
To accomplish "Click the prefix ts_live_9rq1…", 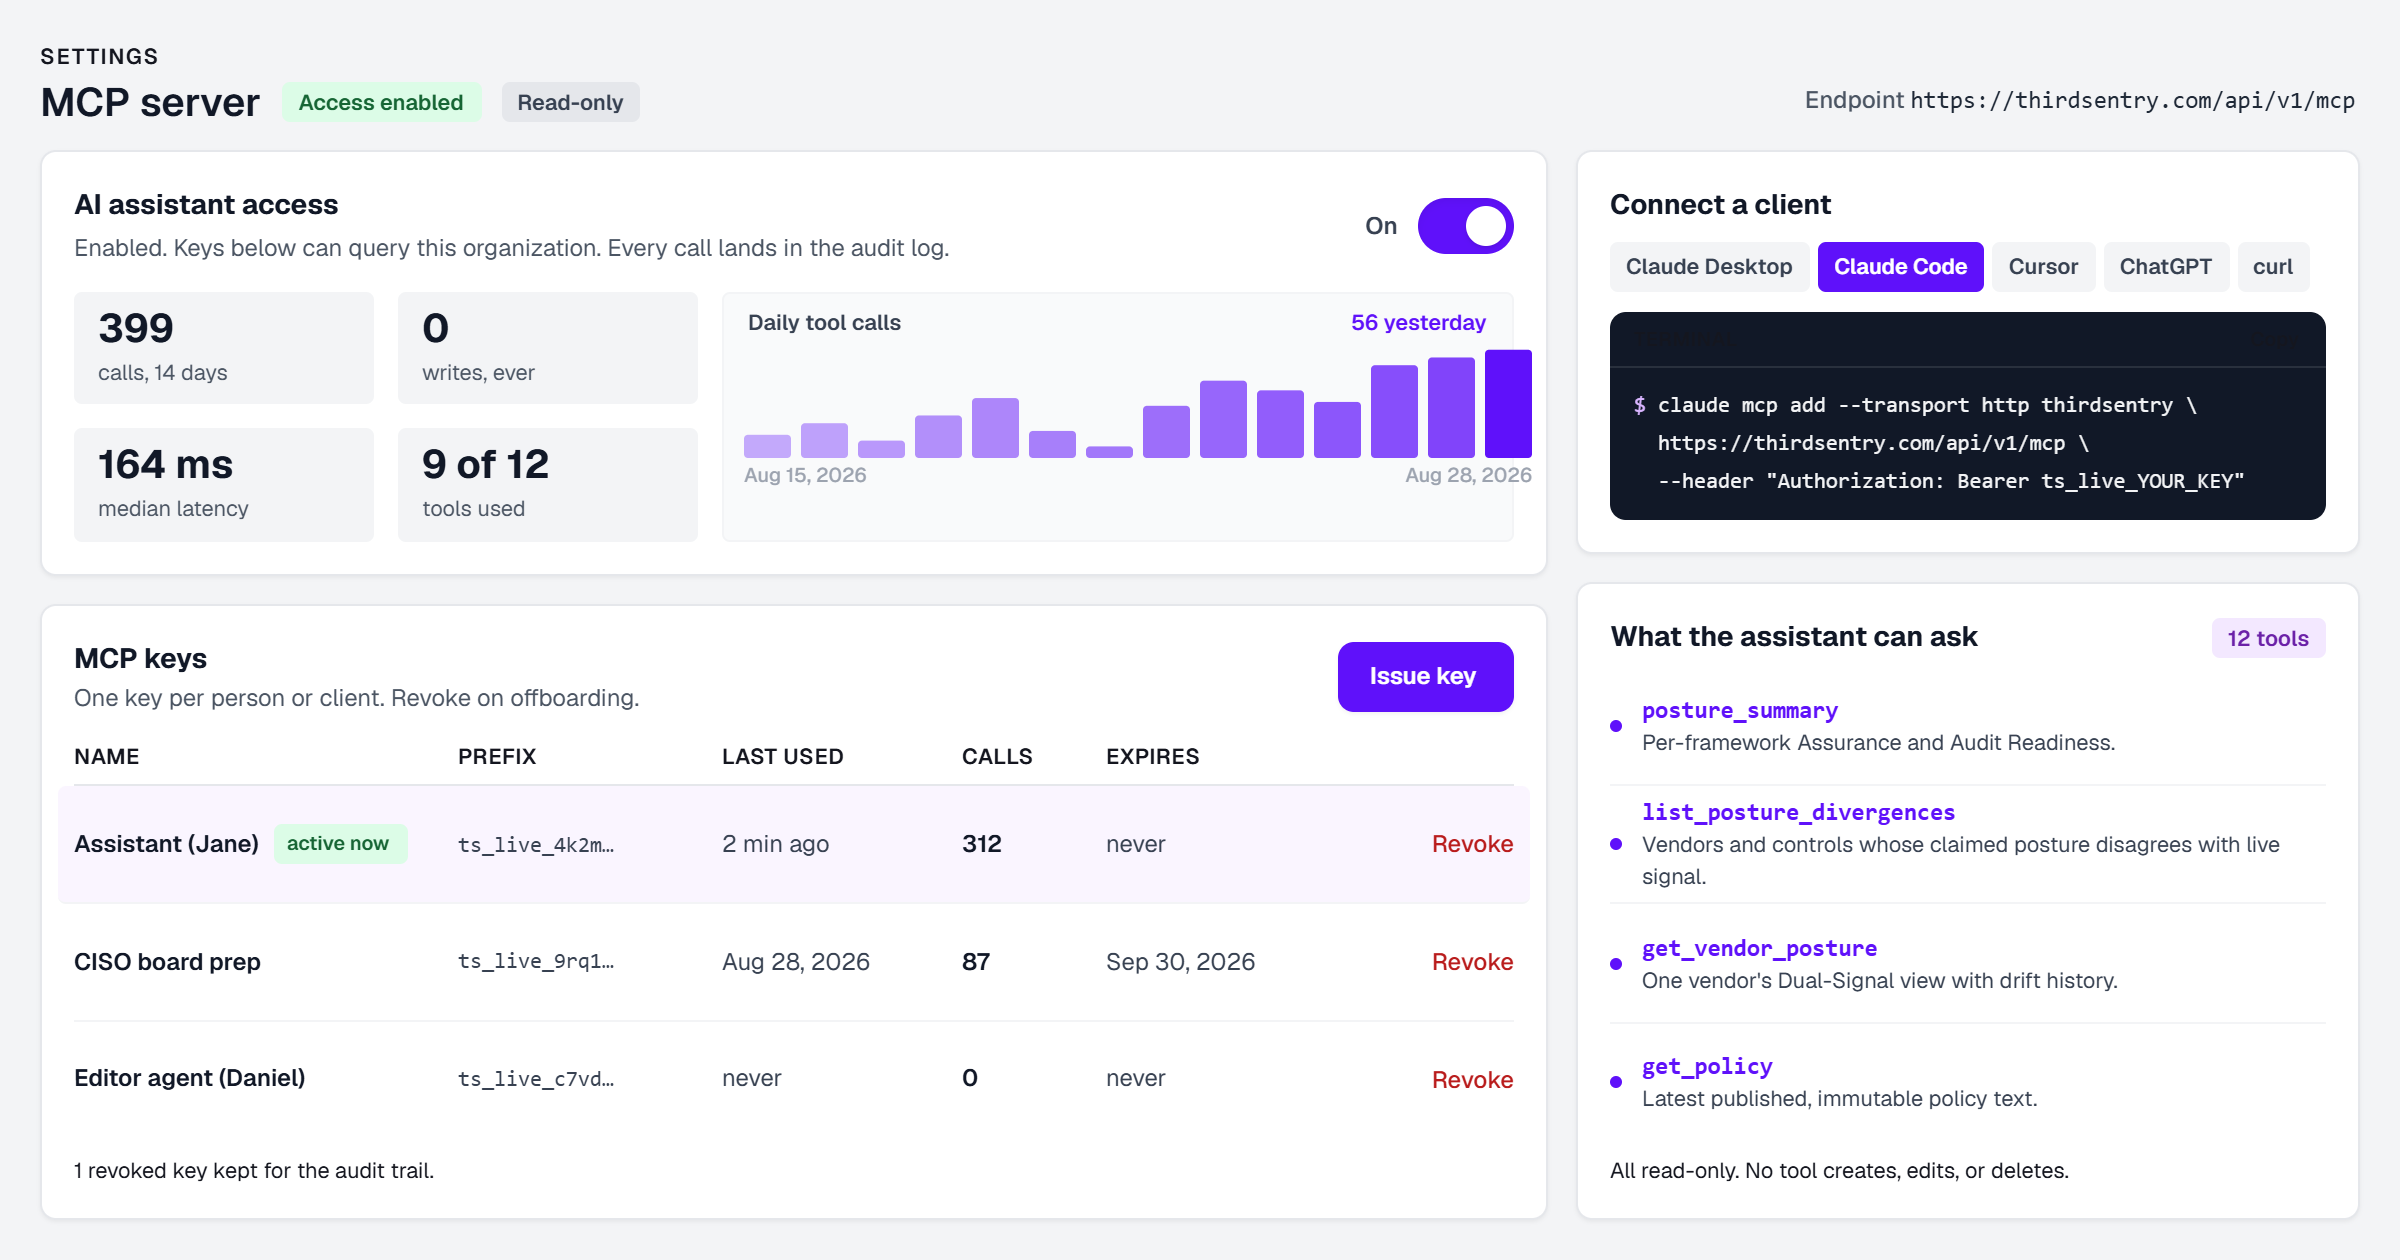I will [x=536, y=962].
